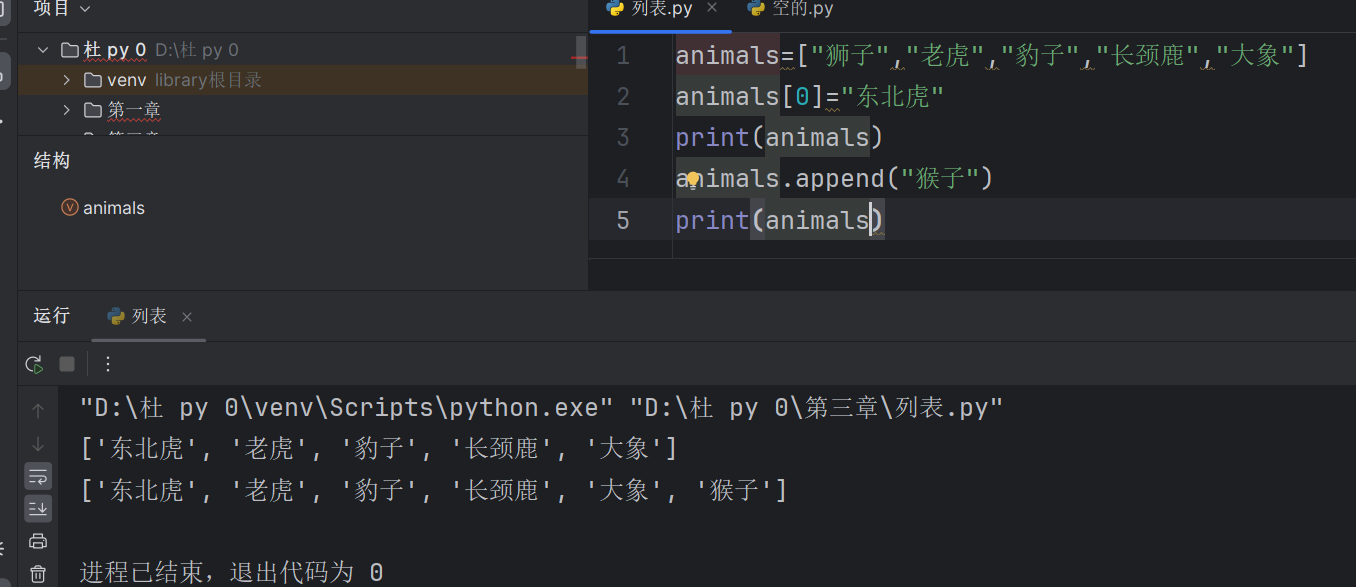Click the stop process button
Viewport: 1356px width, 587px height.
point(67,364)
